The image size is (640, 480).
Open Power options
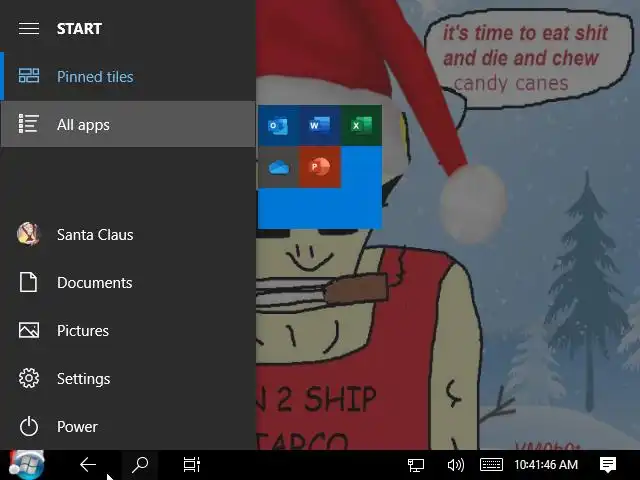tap(128, 427)
